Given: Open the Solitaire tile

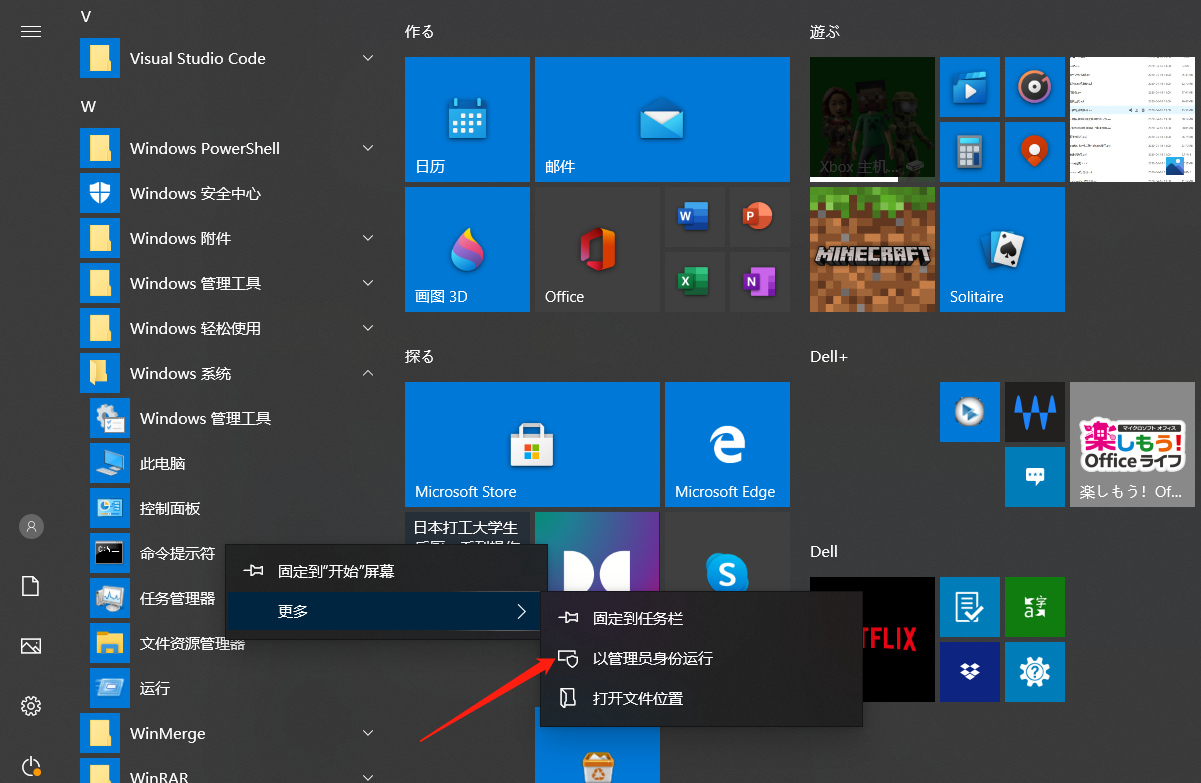Looking at the screenshot, I should pyautogui.click(x=1002, y=249).
